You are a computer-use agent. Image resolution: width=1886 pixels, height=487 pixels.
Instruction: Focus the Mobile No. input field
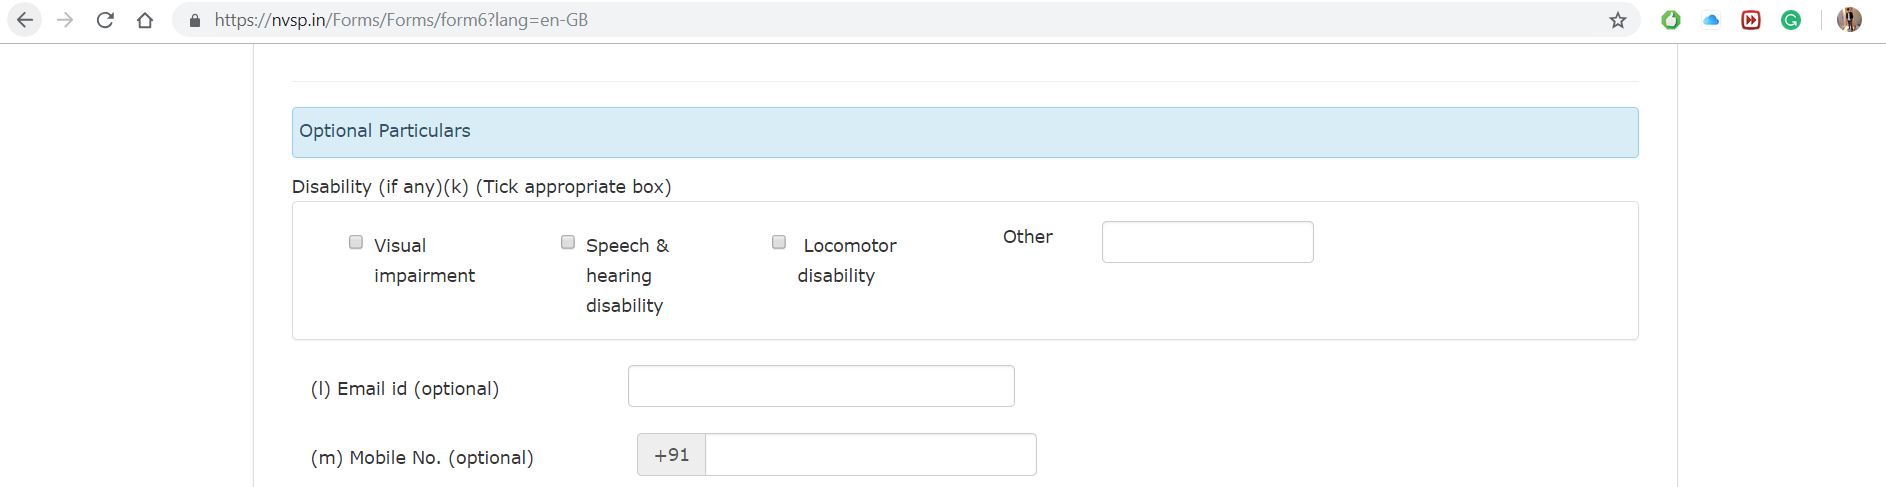[870, 455]
